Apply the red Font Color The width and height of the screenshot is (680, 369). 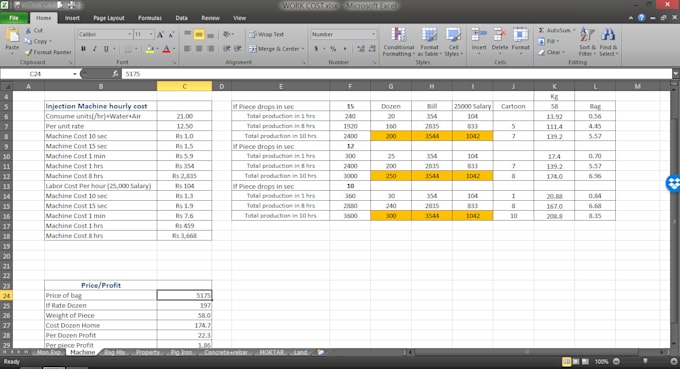pyautogui.click(x=167, y=49)
